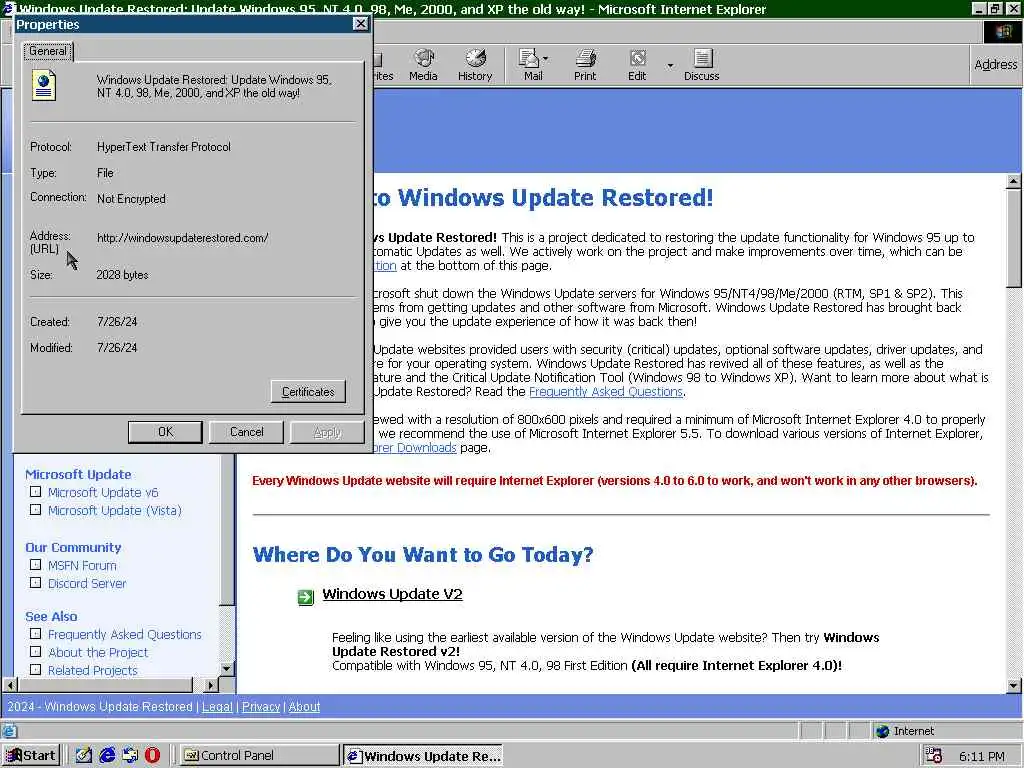
Task: Click main page scrollbar up arrow
Action: [x=1014, y=181]
